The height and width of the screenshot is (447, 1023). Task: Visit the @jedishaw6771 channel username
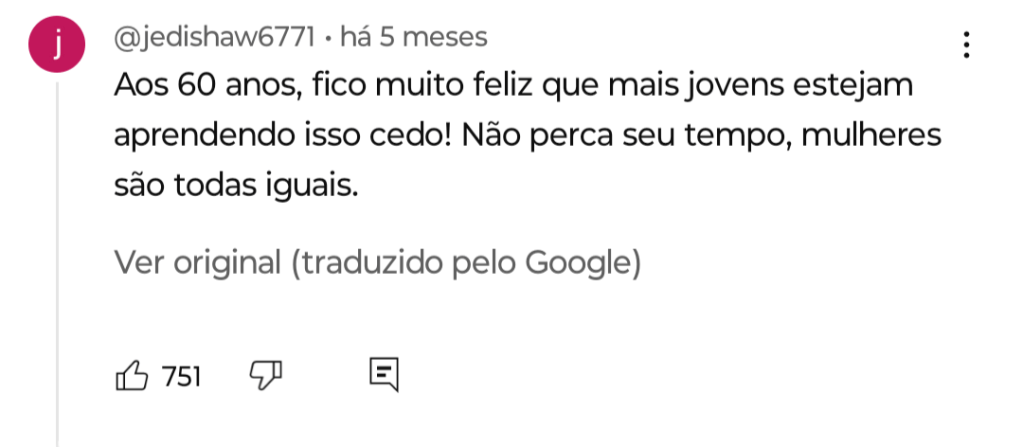[x=215, y=38]
